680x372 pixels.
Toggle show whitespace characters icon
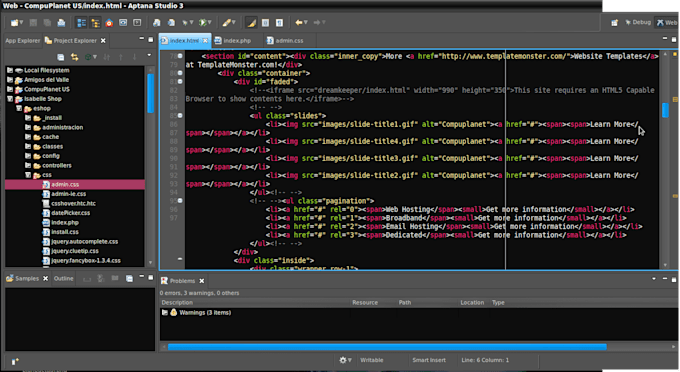coord(279,23)
